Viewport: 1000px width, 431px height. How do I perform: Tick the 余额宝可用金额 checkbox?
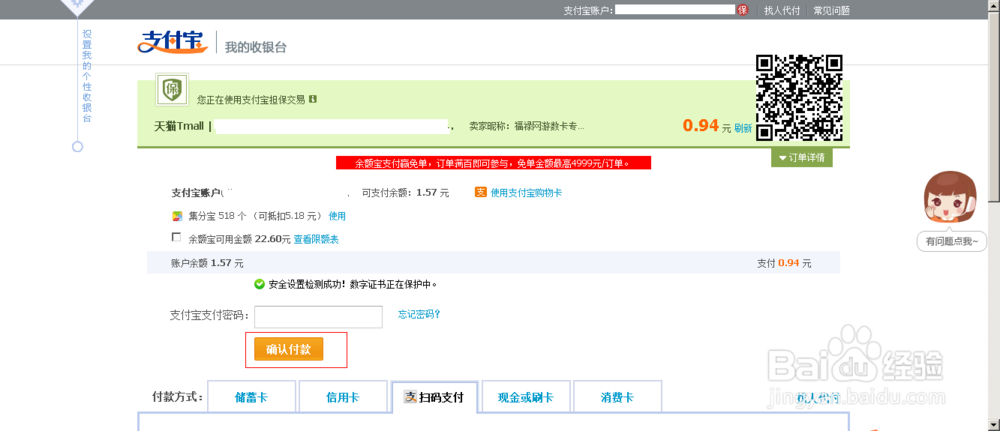(177, 237)
